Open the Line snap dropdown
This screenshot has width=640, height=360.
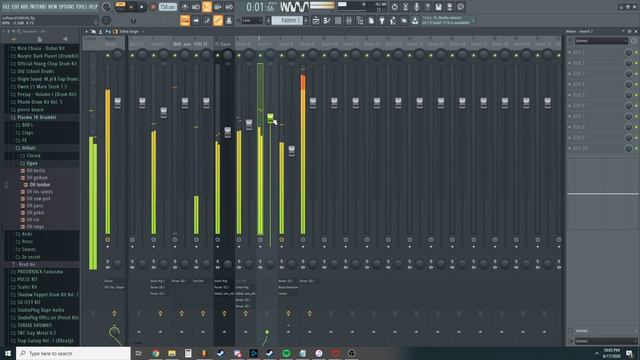(x=252, y=20)
